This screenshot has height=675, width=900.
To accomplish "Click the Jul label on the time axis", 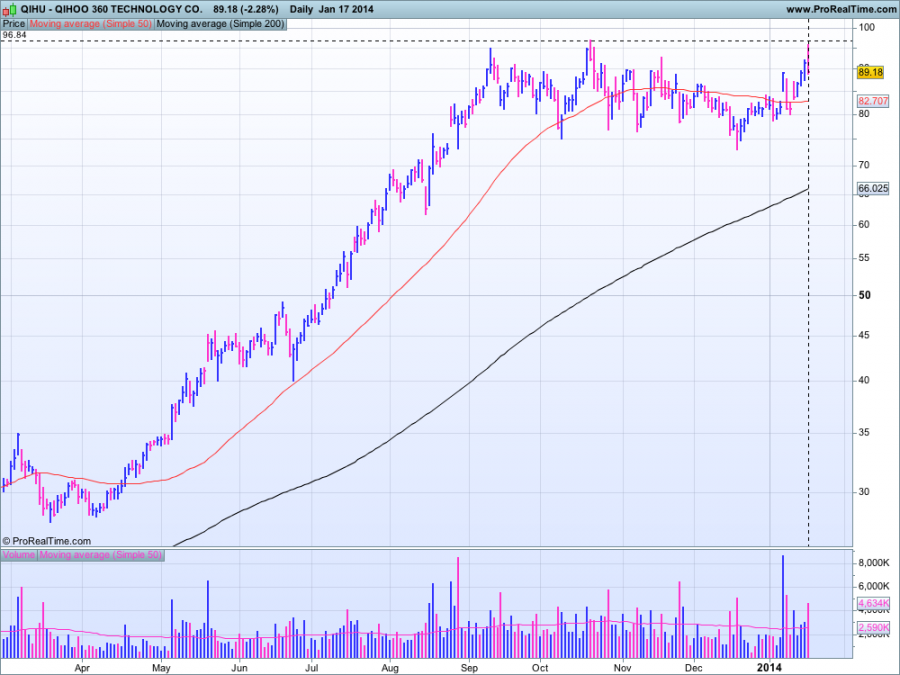I will click(x=312, y=668).
